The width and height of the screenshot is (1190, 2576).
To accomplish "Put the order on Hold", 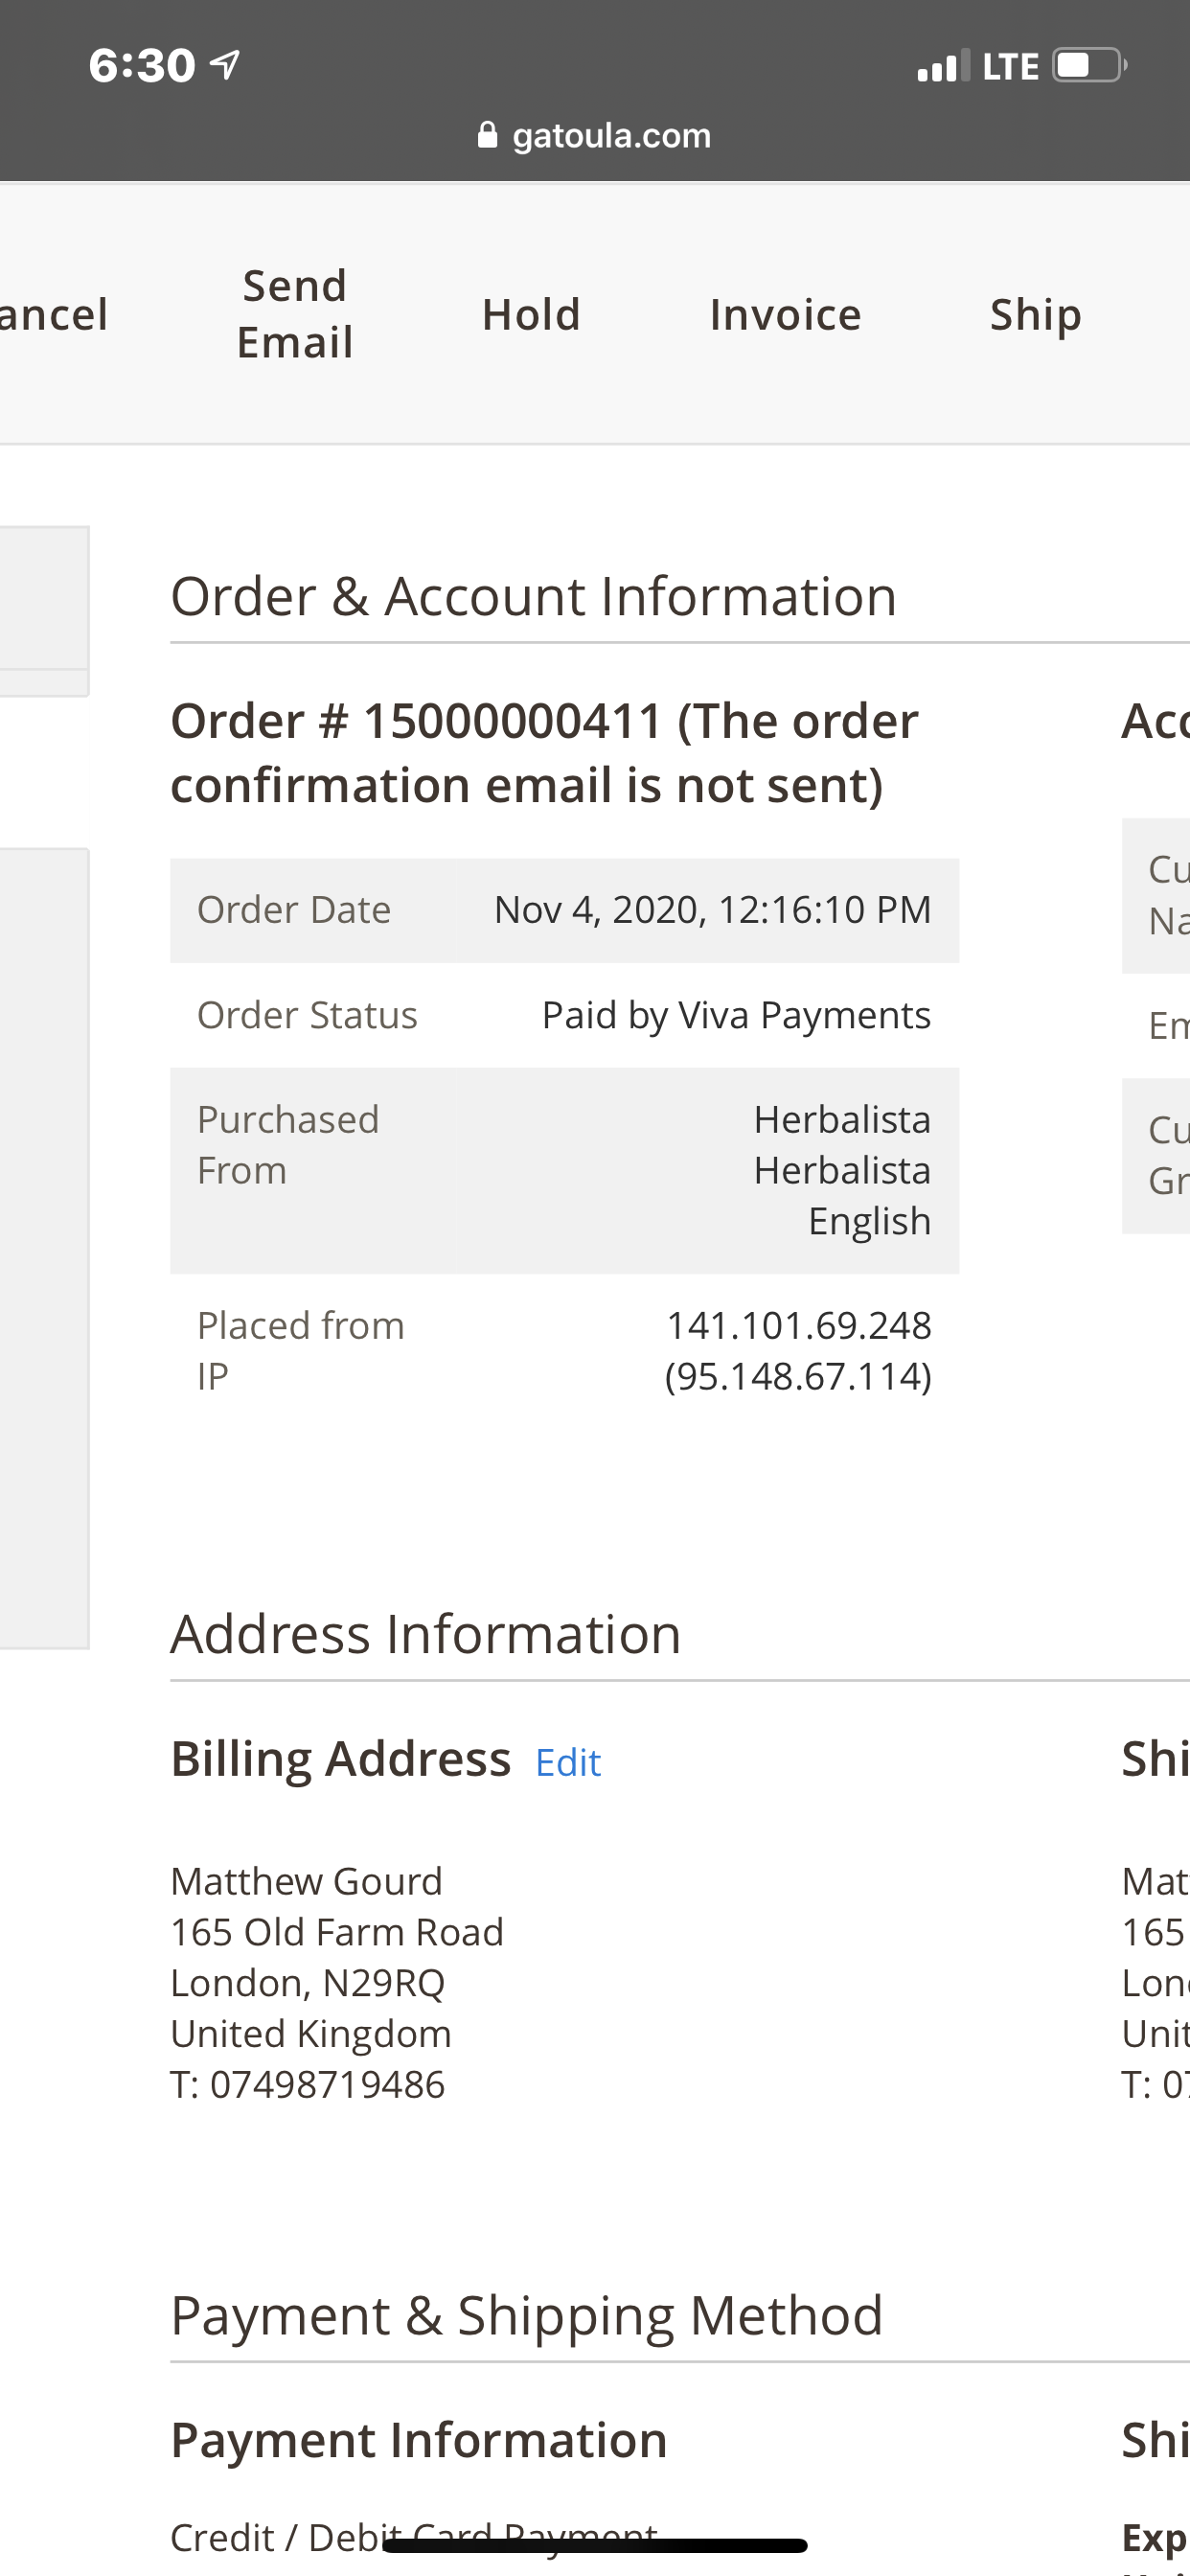I will [531, 314].
